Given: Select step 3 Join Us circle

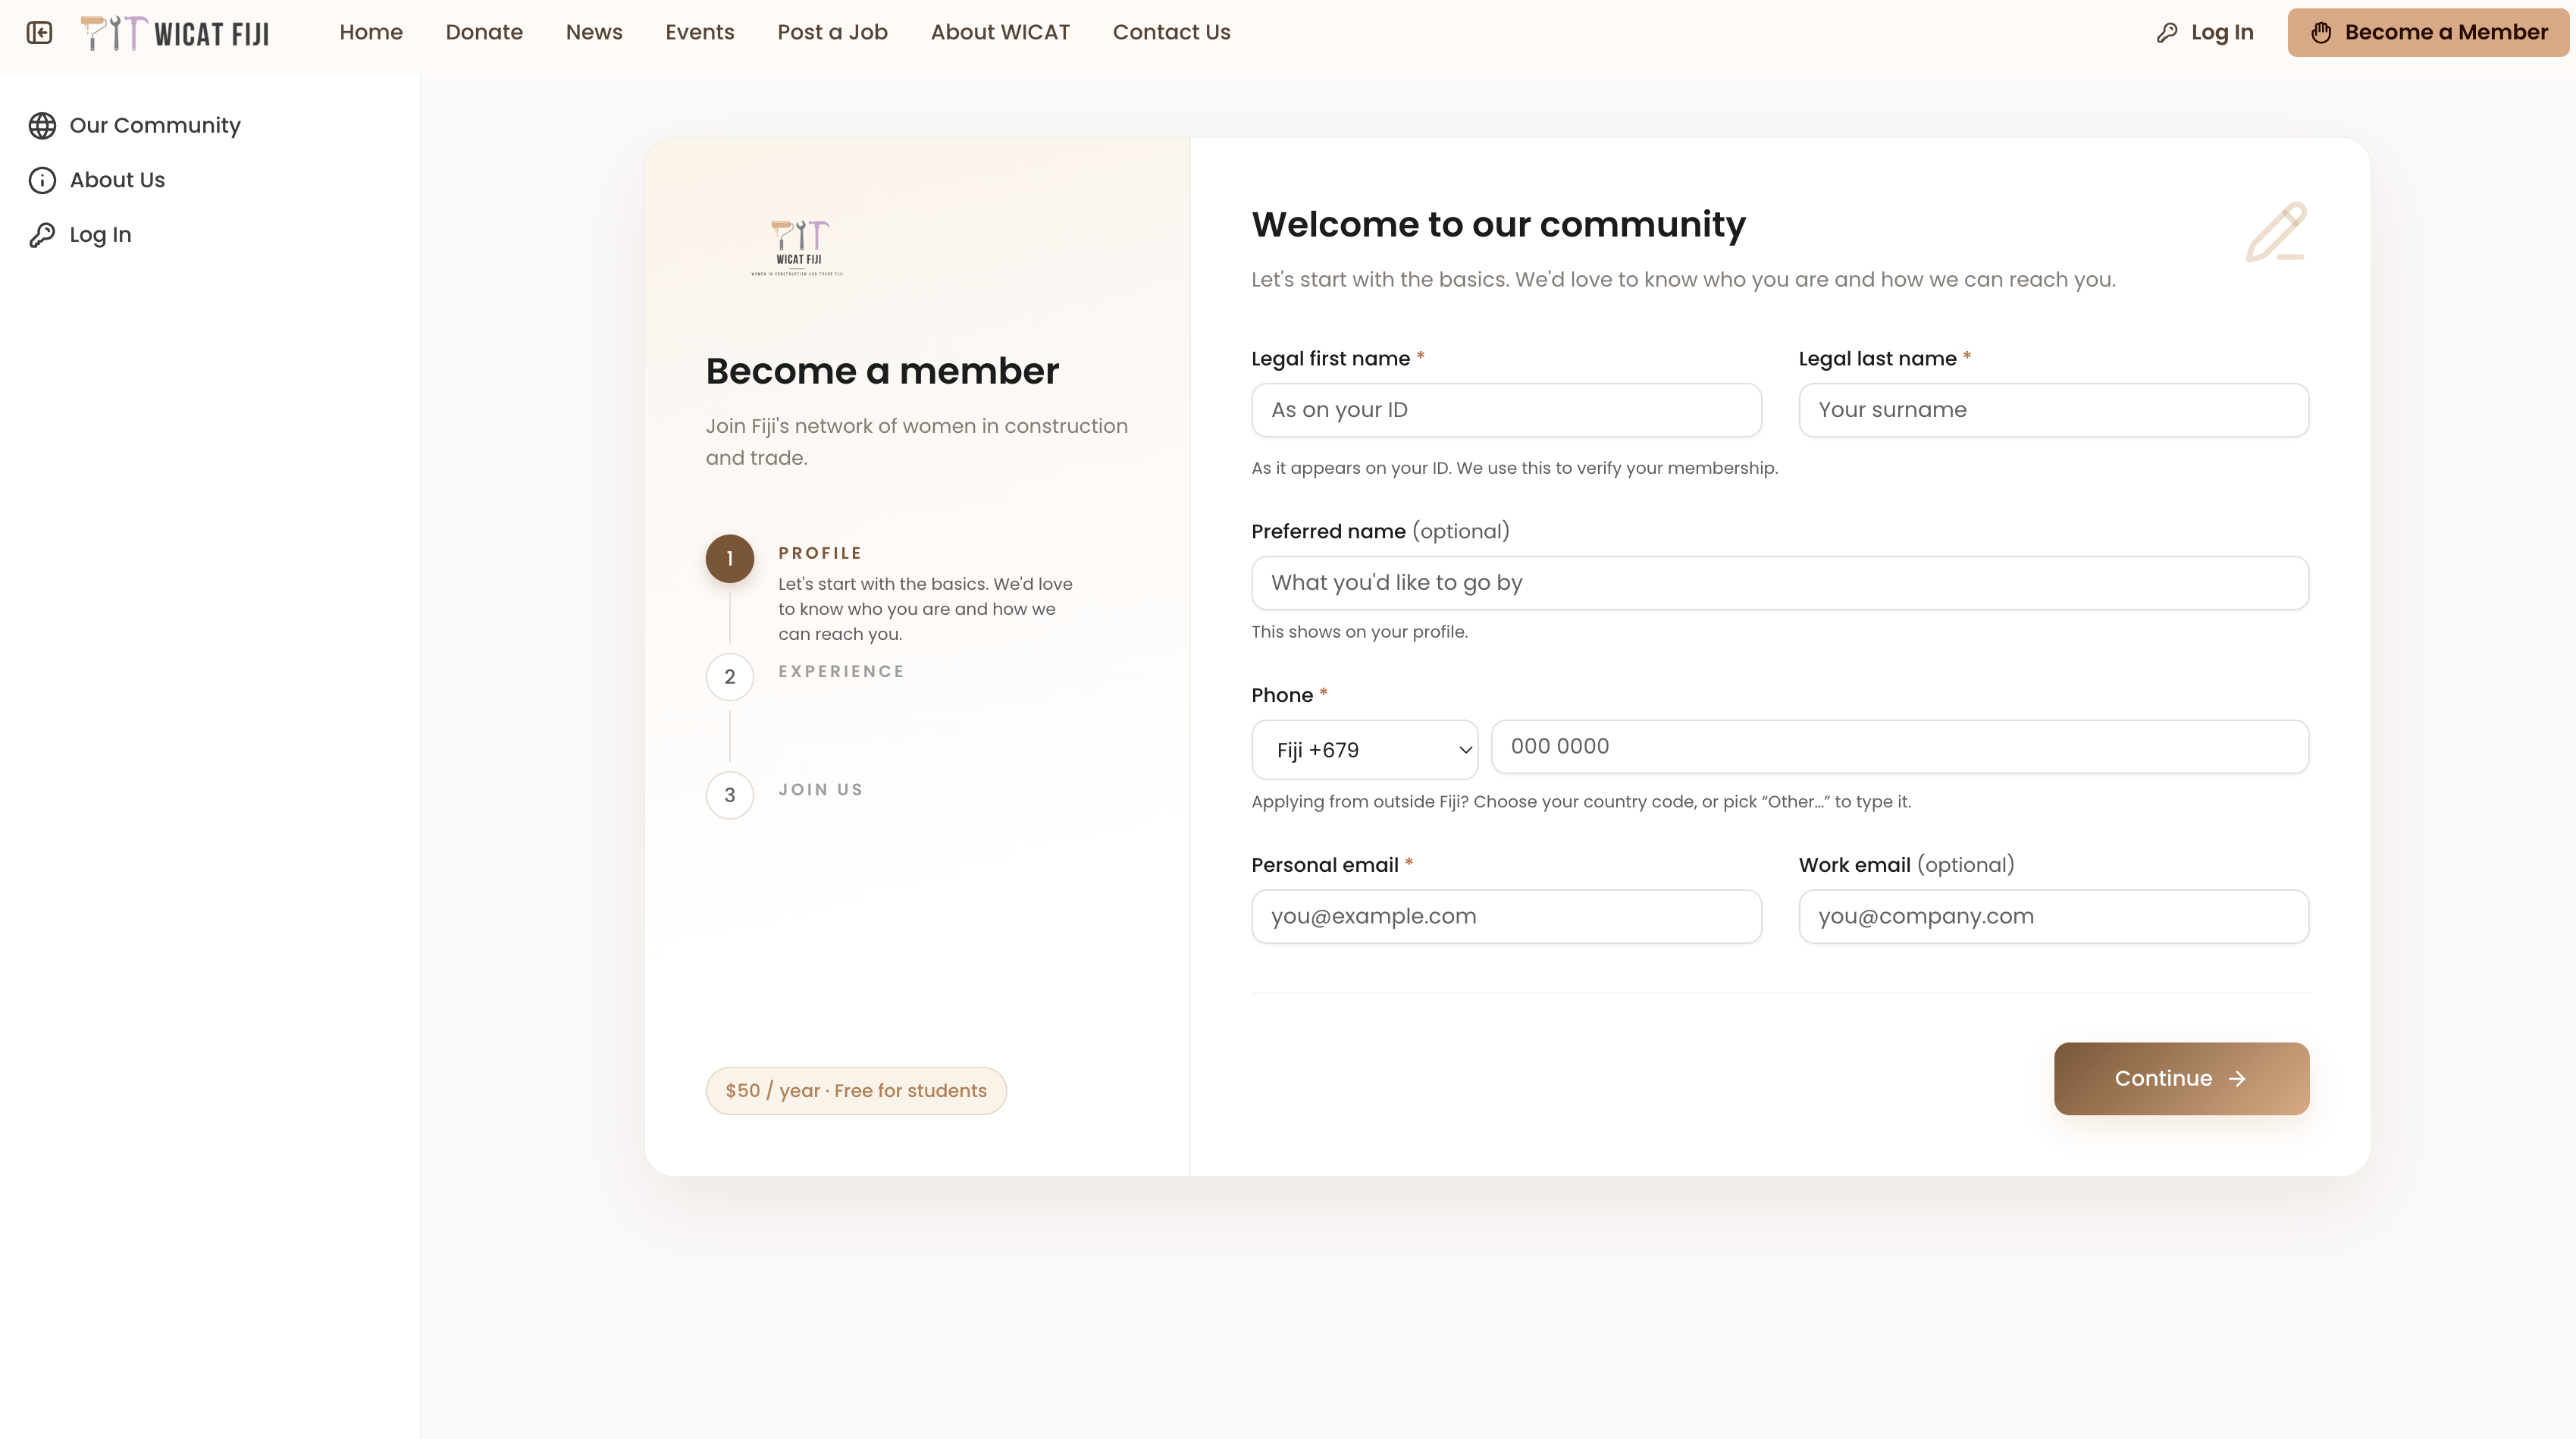Looking at the screenshot, I should (x=730, y=795).
